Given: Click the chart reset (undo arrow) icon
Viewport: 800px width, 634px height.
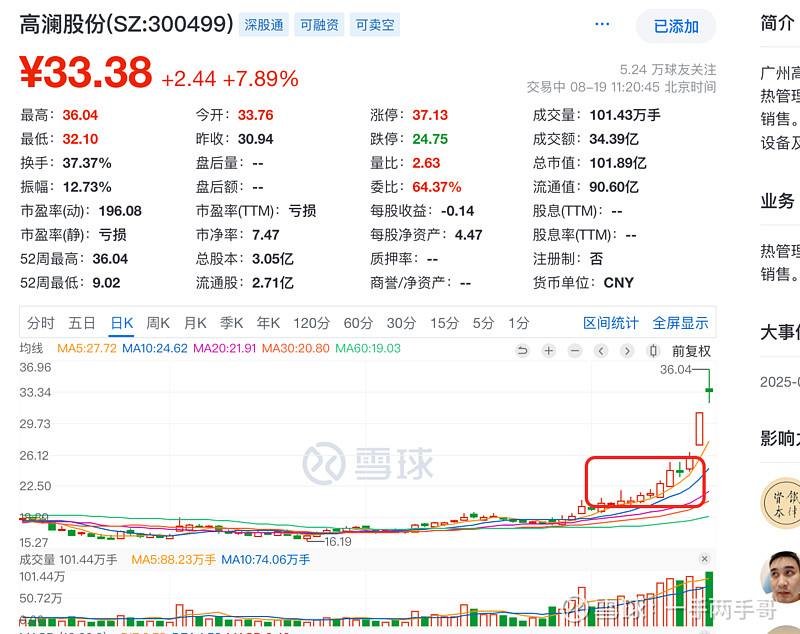Looking at the screenshot, I should pyautogui.click(x=522, y=351).
